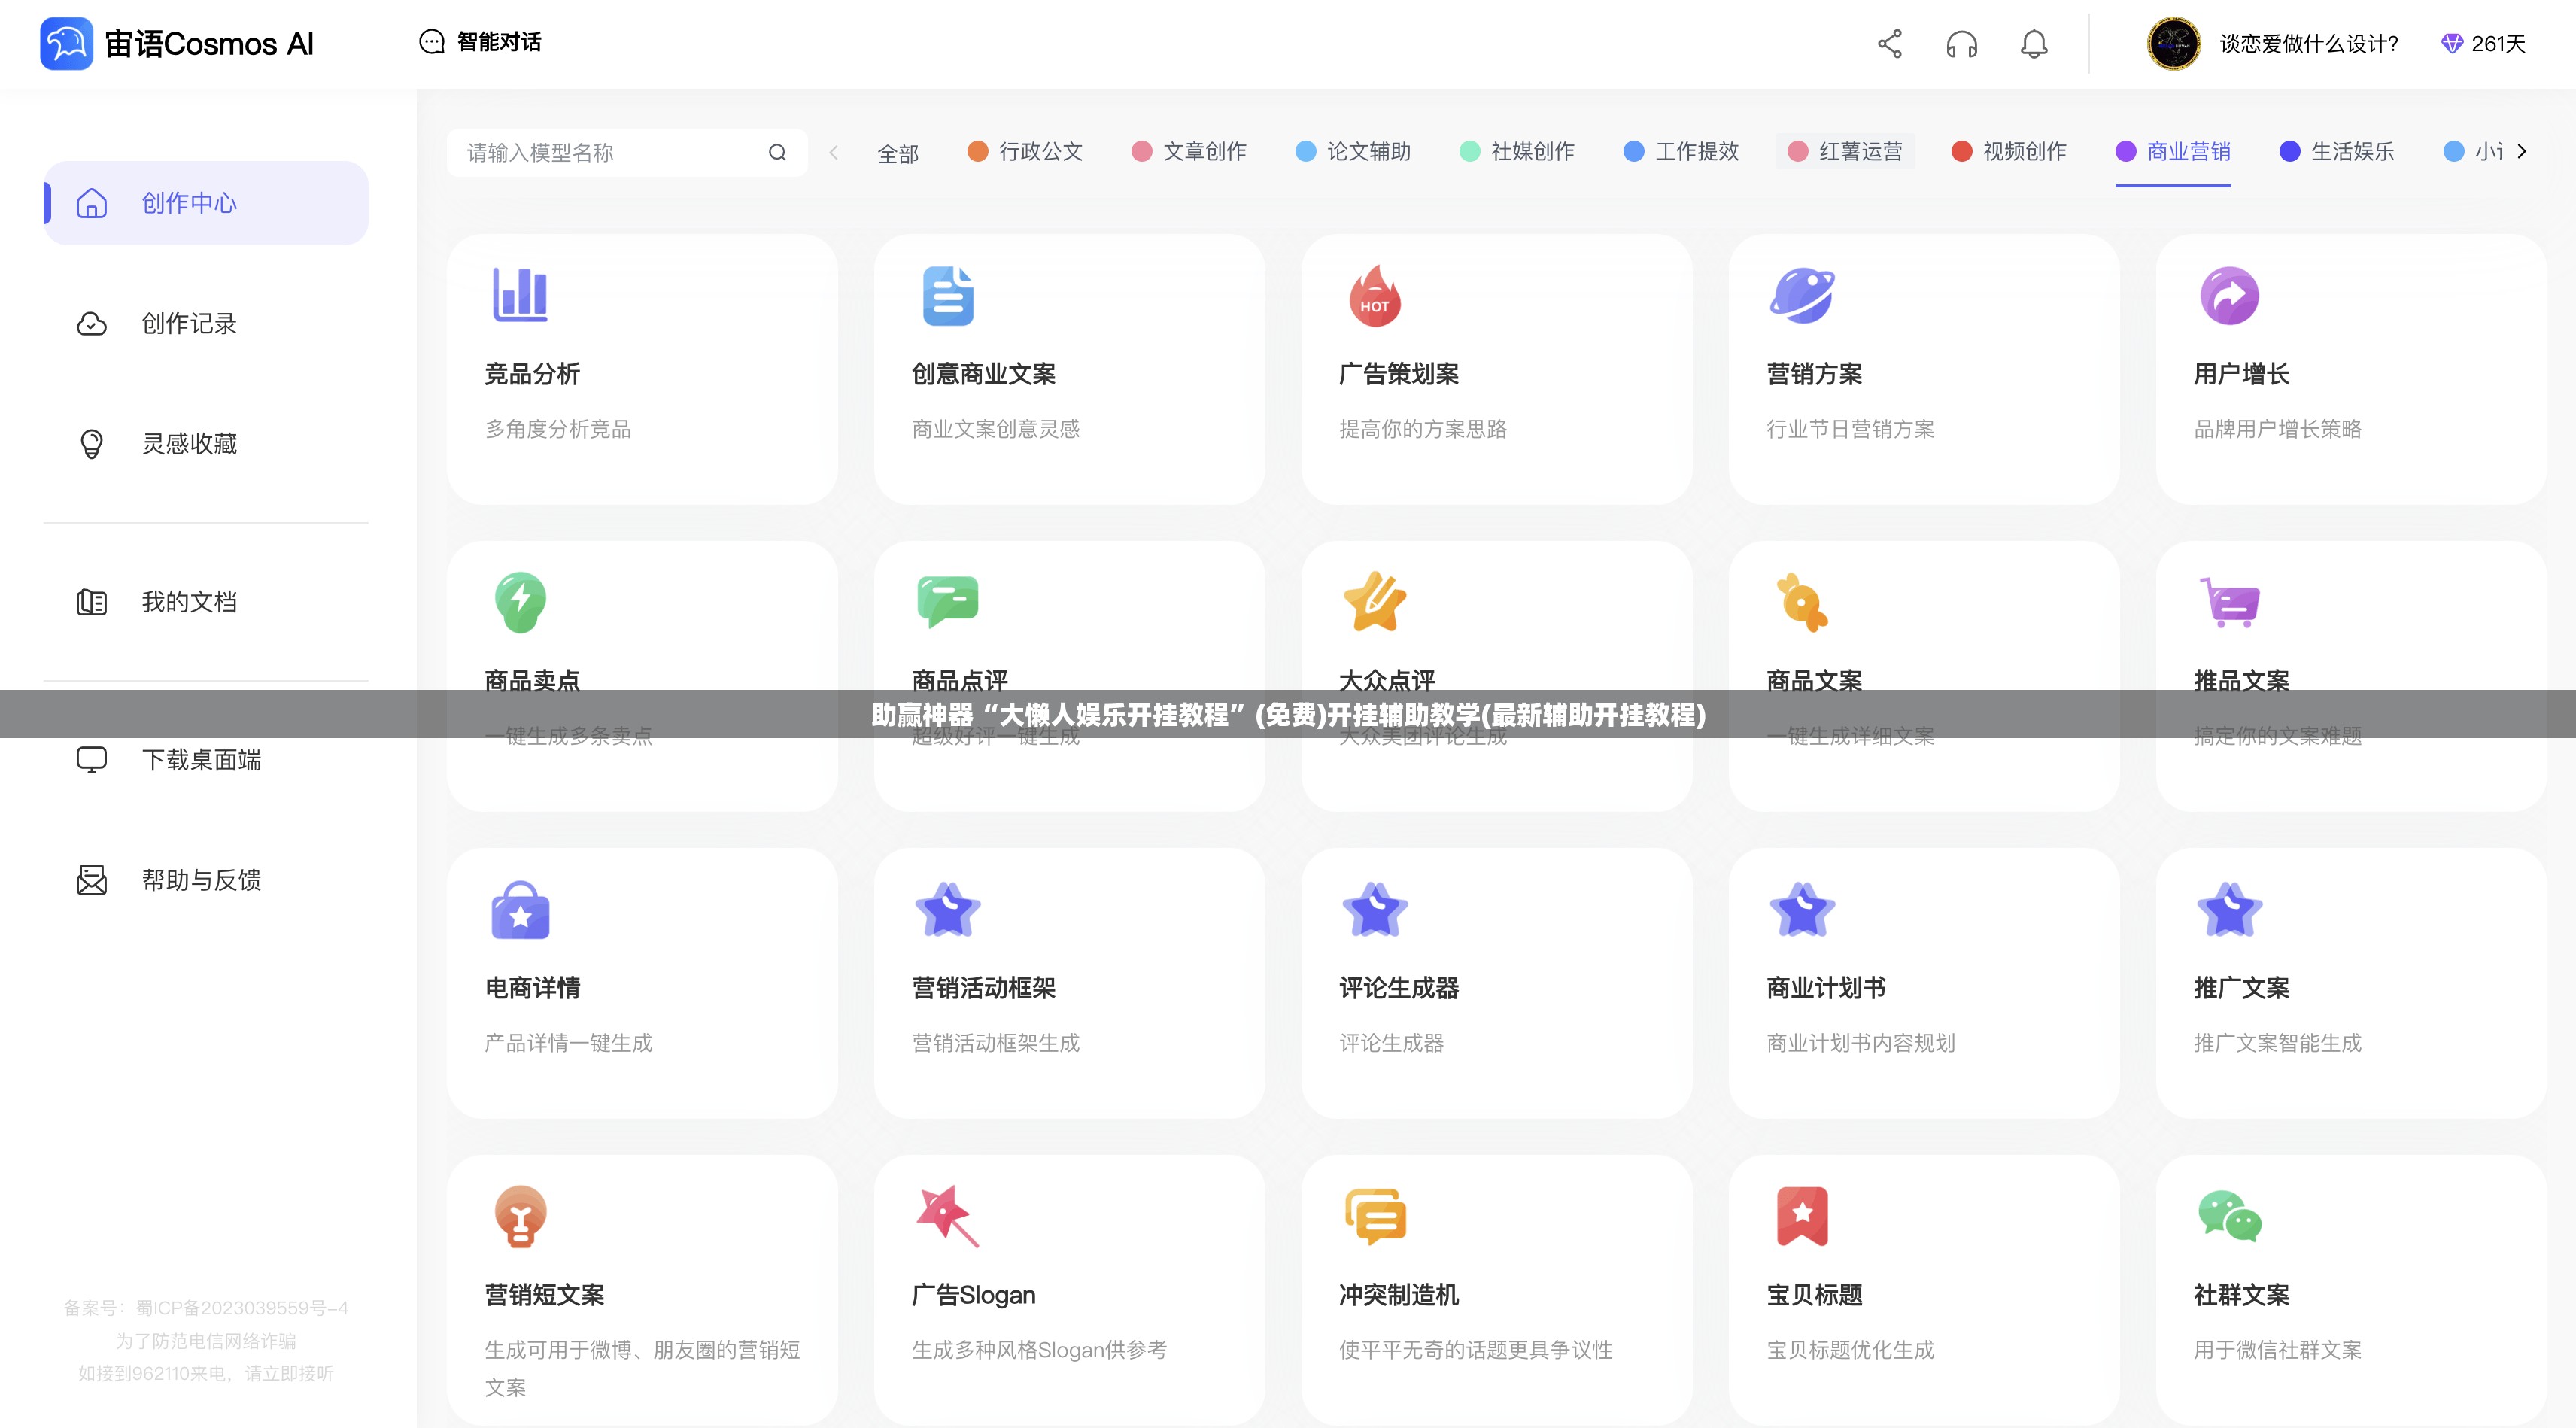
Task: Click the 用户增长 arrow icon
Action: [x=2230, y=295]
